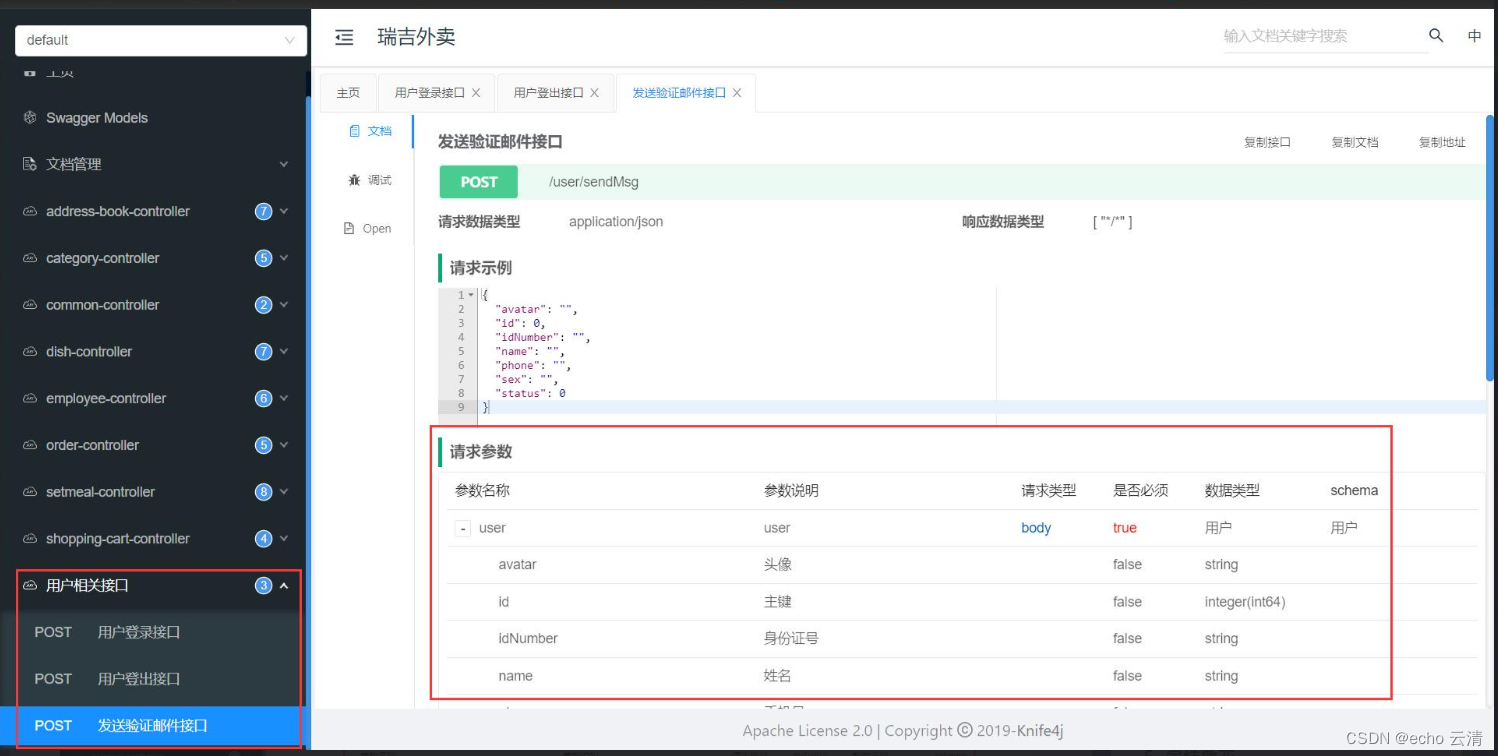Click the cloud icon beside order-controller
This screenshot has height=756, width=1498.
tap(30, 445)
